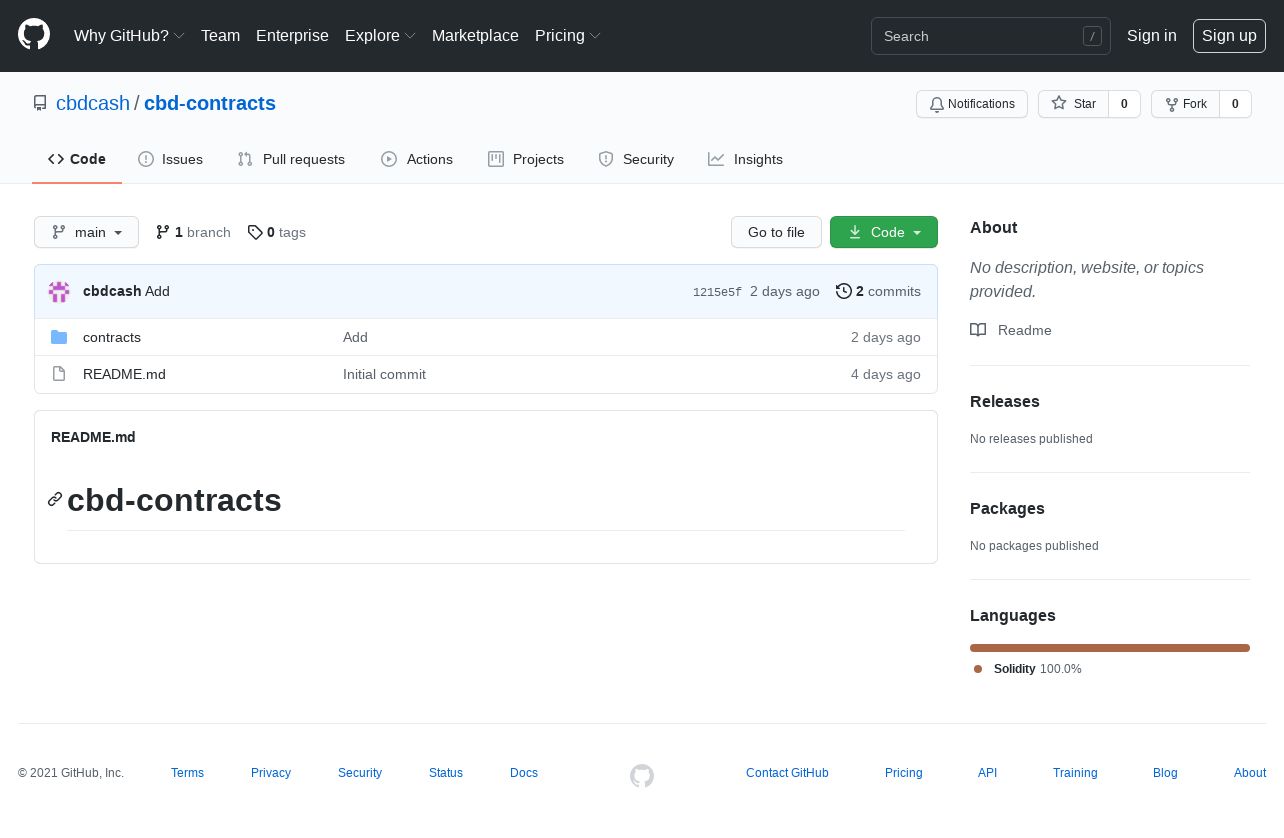The height and width of the screenshot is (838, 1284).
Task: Click the gray GitHub logo in footer
Action: (642, 775)
